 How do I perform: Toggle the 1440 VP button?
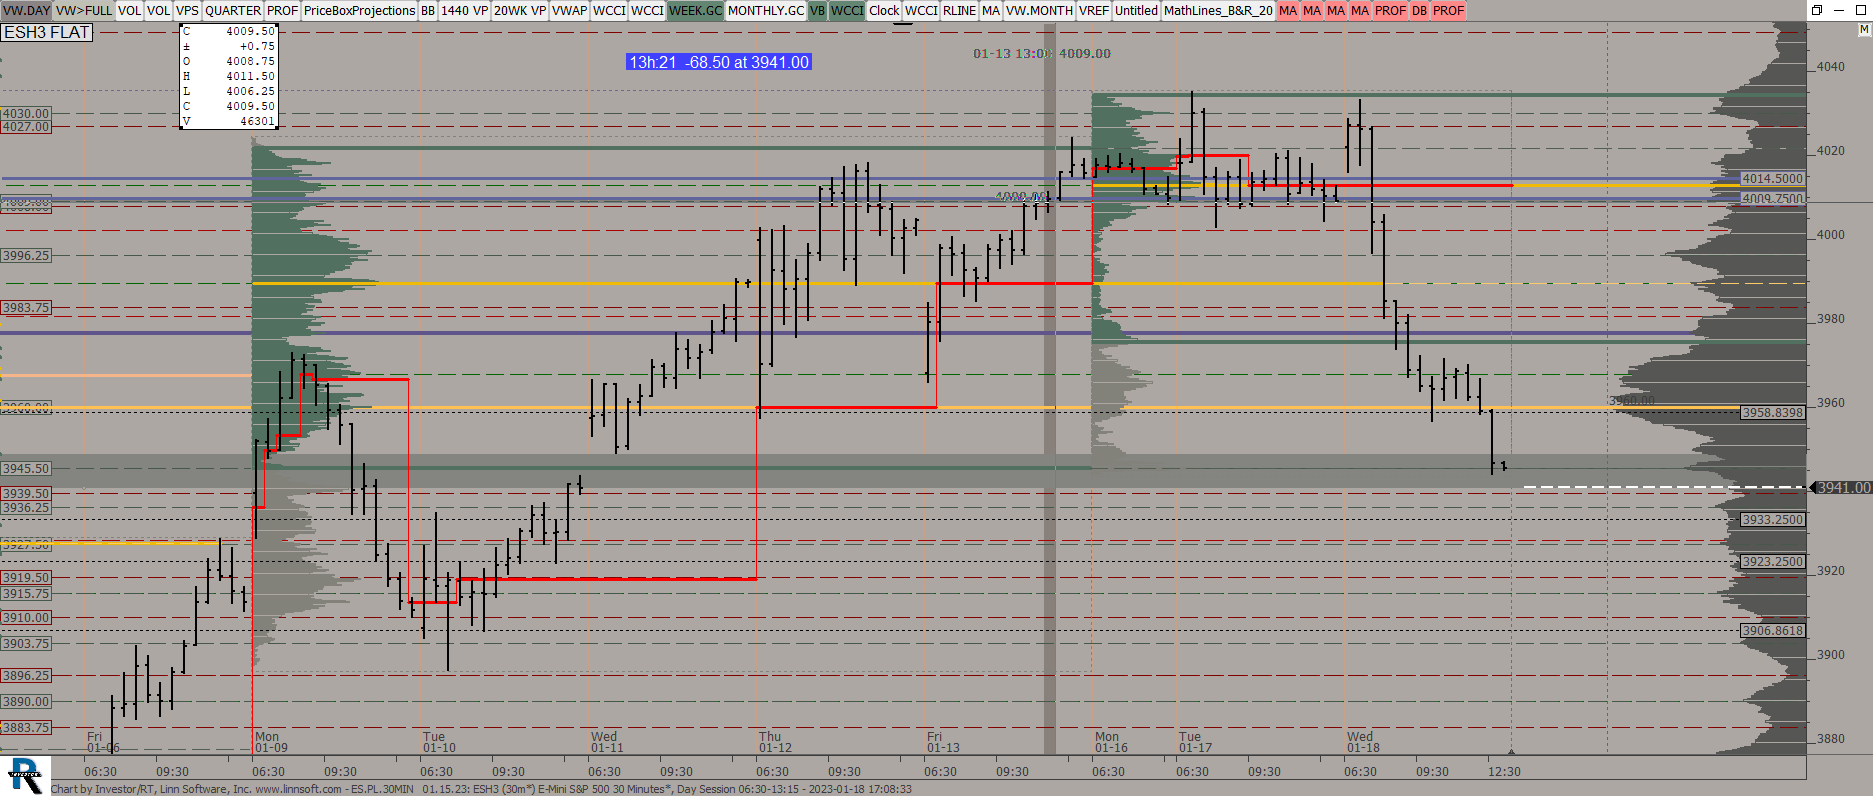click(464, 11)
